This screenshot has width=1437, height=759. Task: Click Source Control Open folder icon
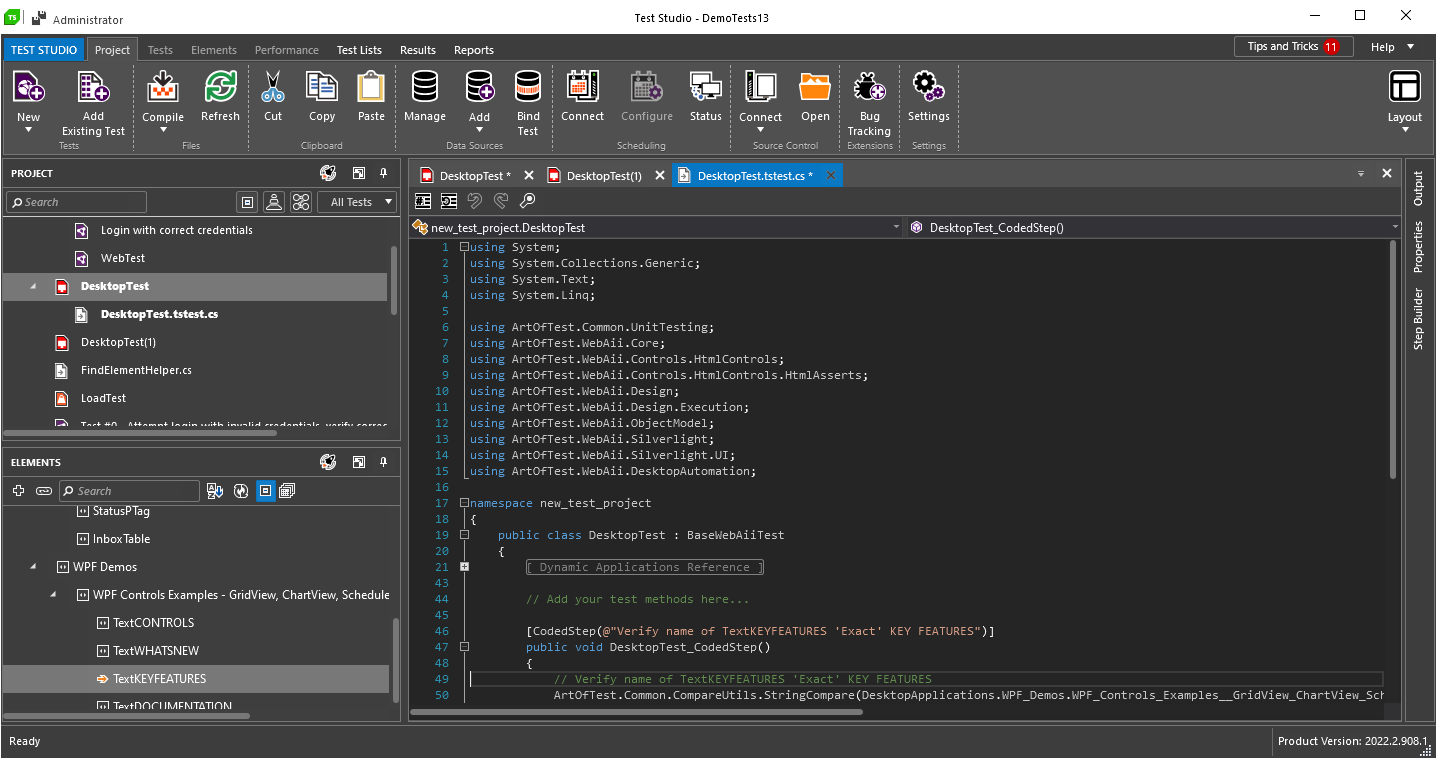815,87
